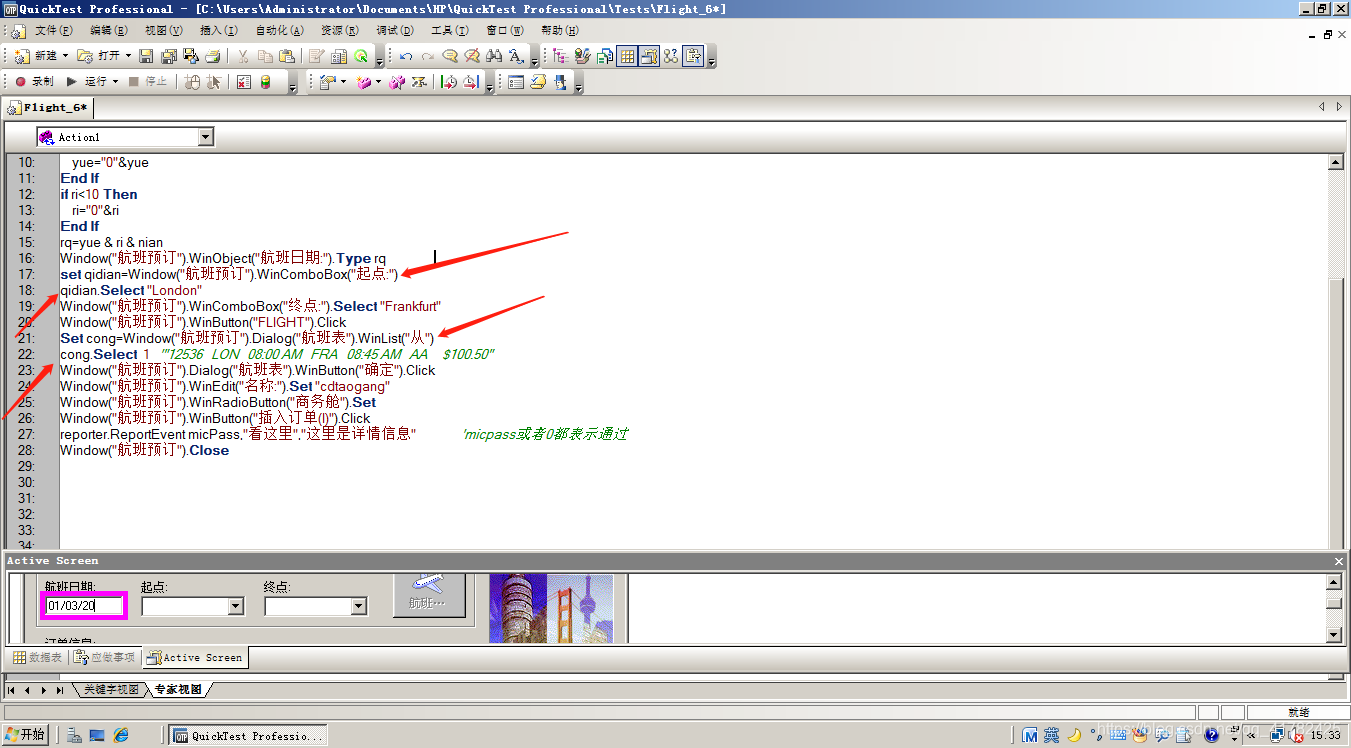Select the Flight_6* document tab
This screenshot has width=1351, height=748.
[48, 108]
